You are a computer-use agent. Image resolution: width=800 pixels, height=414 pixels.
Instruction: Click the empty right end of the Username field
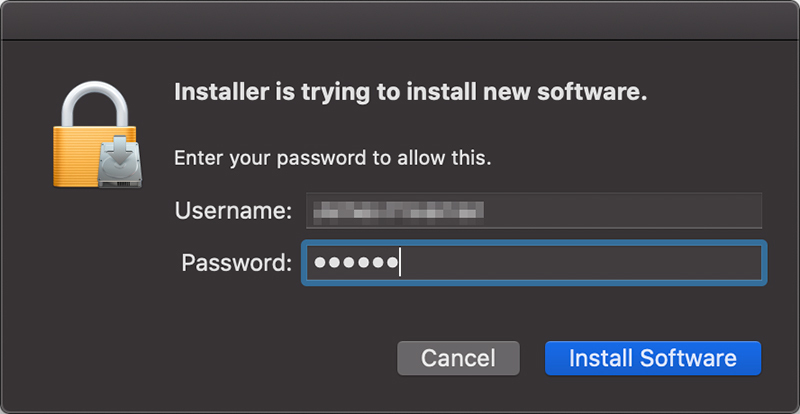coord(700,211)
